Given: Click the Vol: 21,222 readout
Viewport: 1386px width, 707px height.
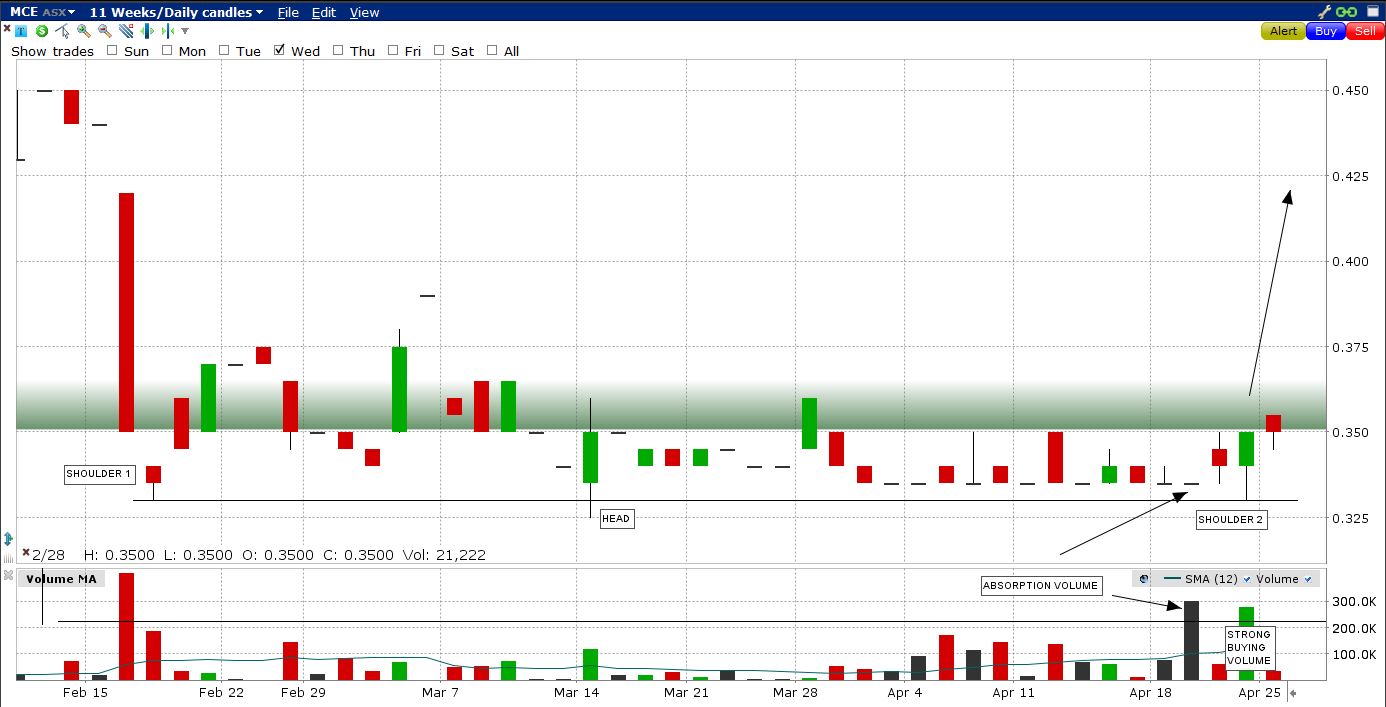Looking at the screenshot, I should pos(442,555).
